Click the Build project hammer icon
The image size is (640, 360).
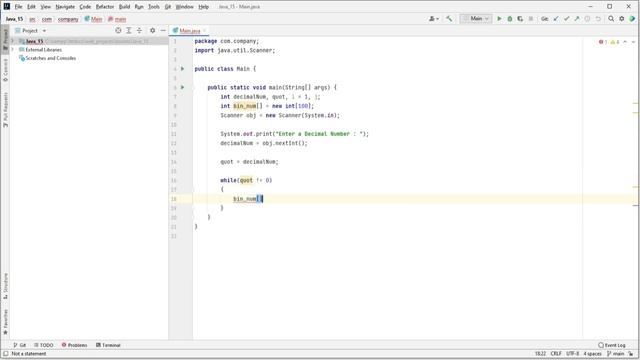[449, 19]
